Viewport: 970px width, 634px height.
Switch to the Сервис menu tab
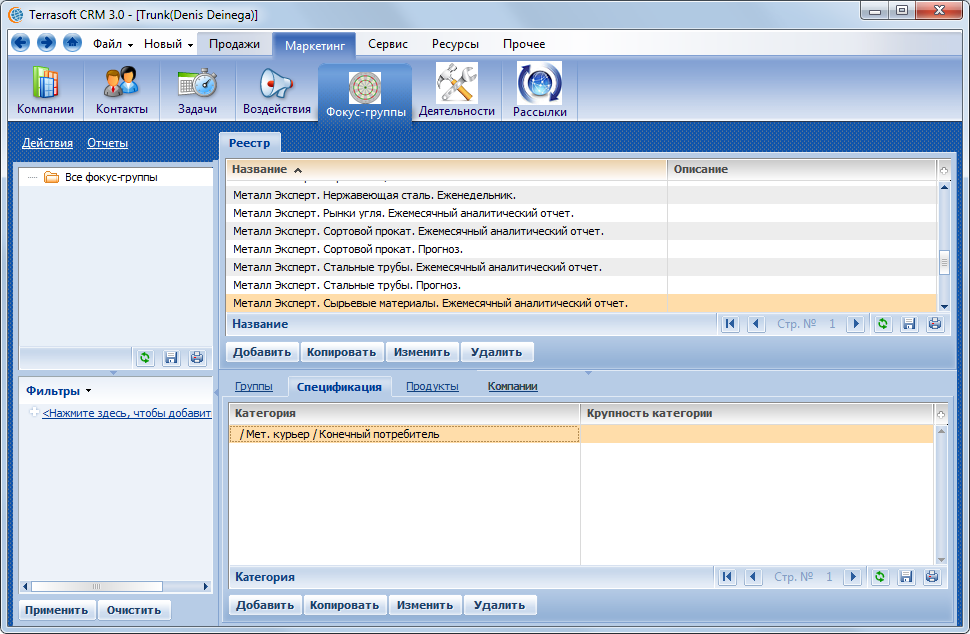coord(388,44)
